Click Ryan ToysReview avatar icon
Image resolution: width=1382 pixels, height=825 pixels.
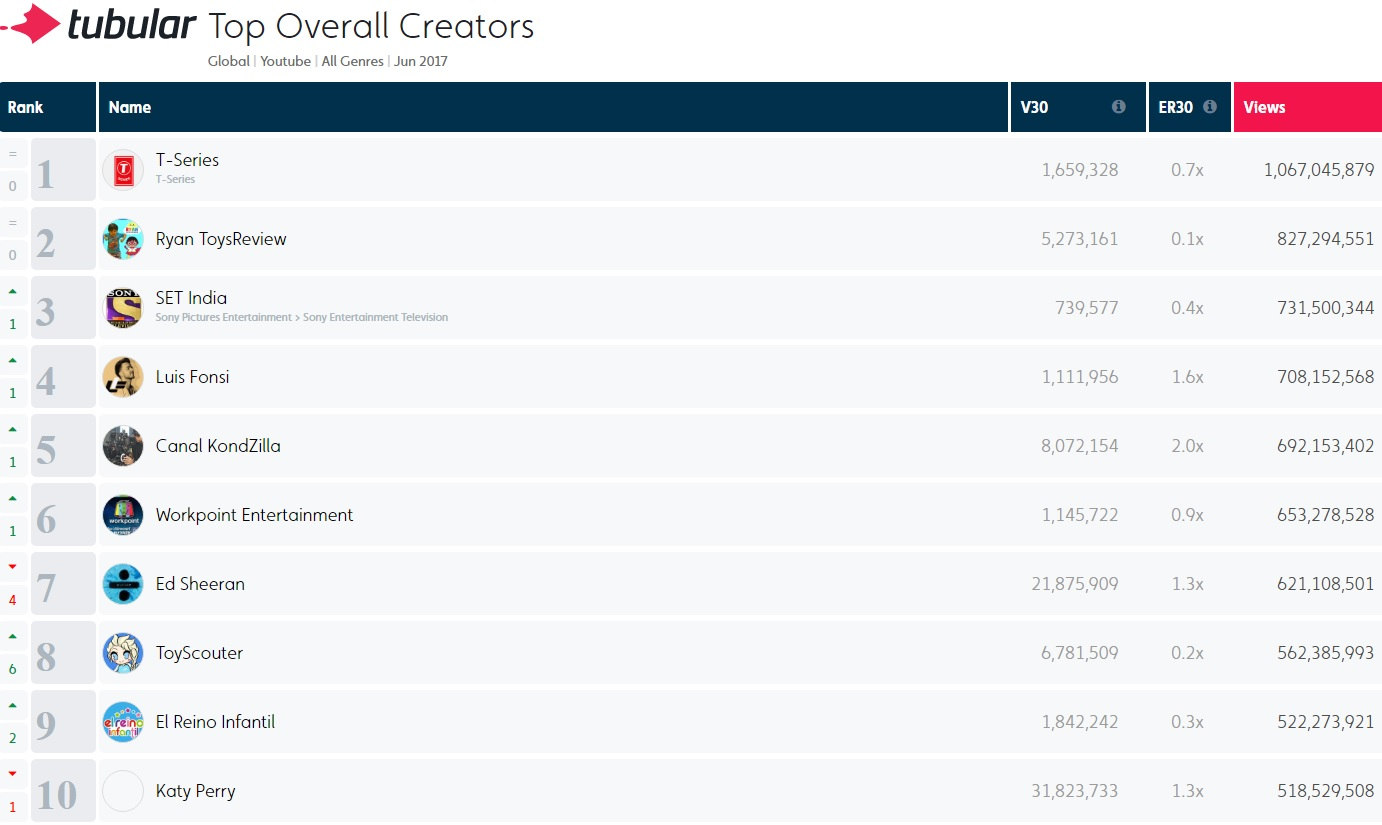(x=123, y=239)
